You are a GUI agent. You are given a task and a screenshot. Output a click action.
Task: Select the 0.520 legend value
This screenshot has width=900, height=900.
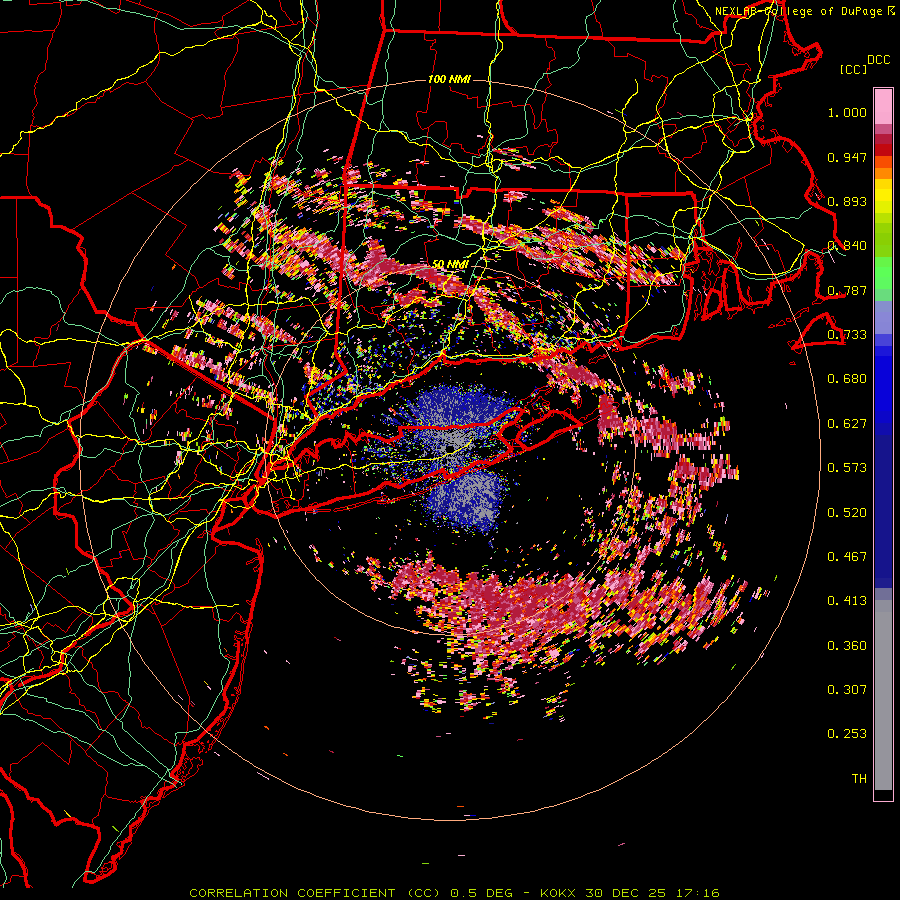coord(847,513)
